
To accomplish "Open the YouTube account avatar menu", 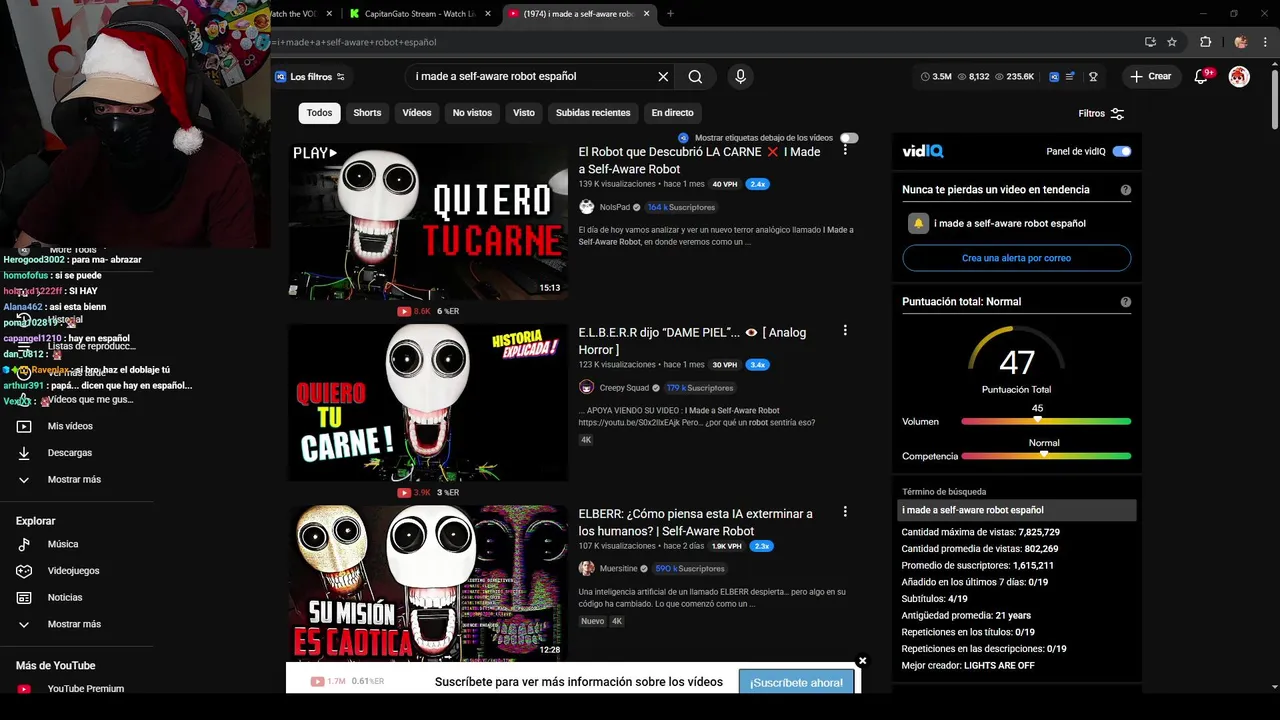I will pos(1239,76).
